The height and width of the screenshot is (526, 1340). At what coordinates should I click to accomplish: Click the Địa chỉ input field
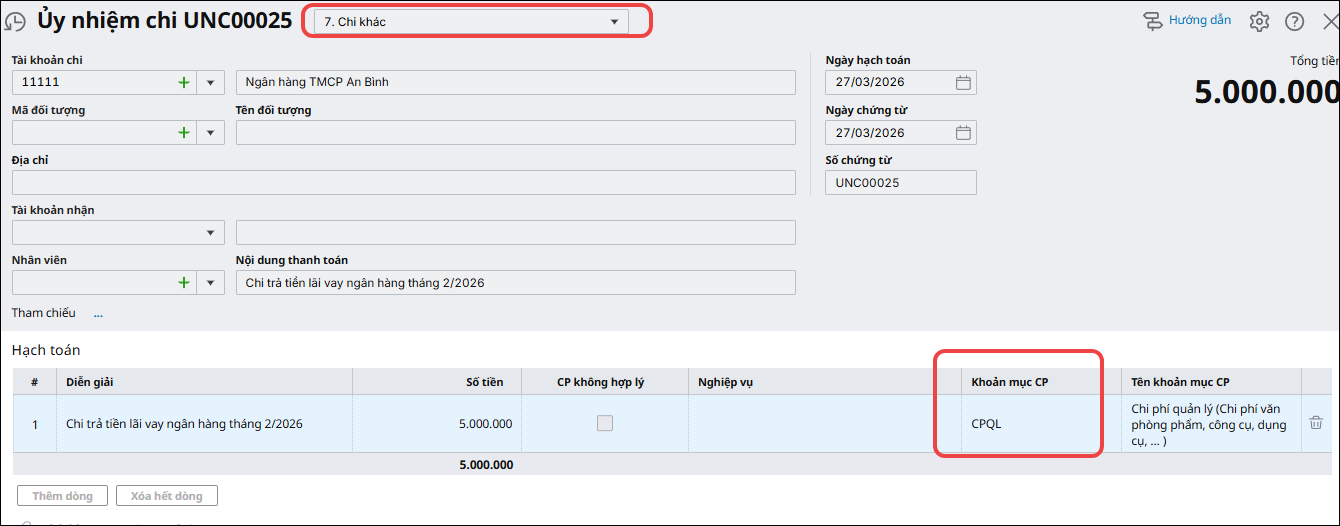(x=404, y=182)
